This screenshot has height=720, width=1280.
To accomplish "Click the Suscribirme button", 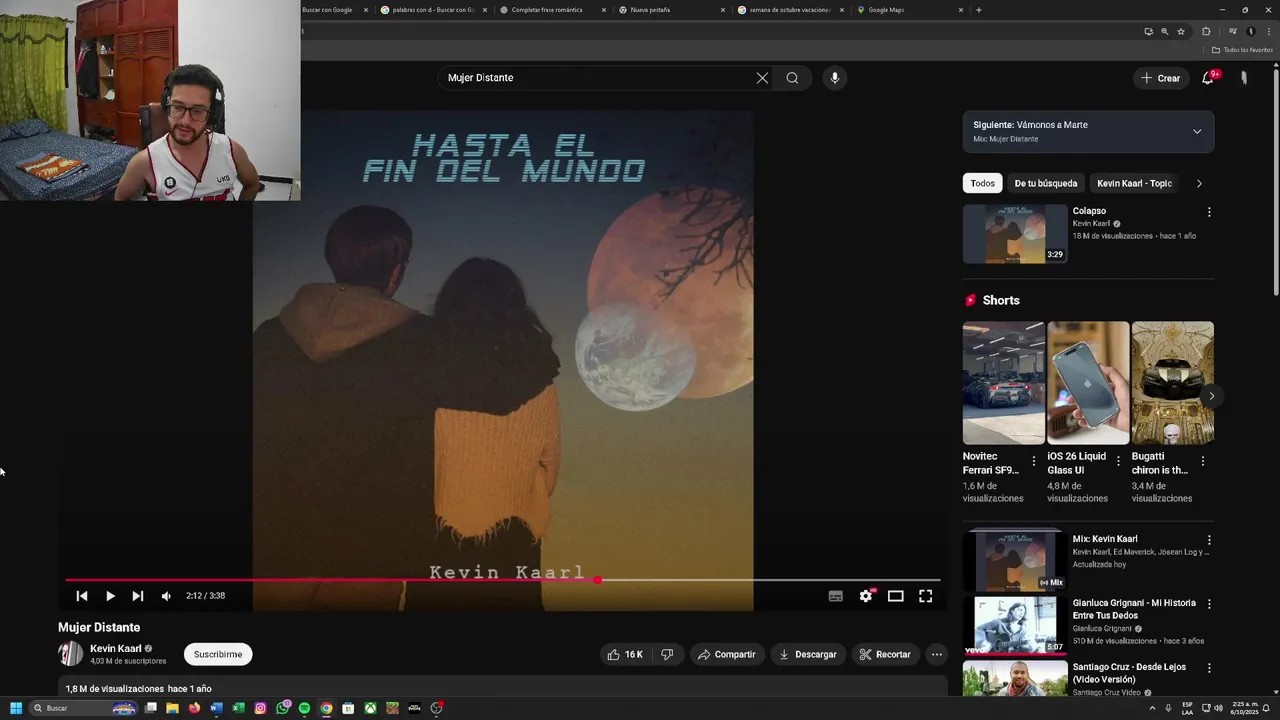I will click(x=218, y=654).
